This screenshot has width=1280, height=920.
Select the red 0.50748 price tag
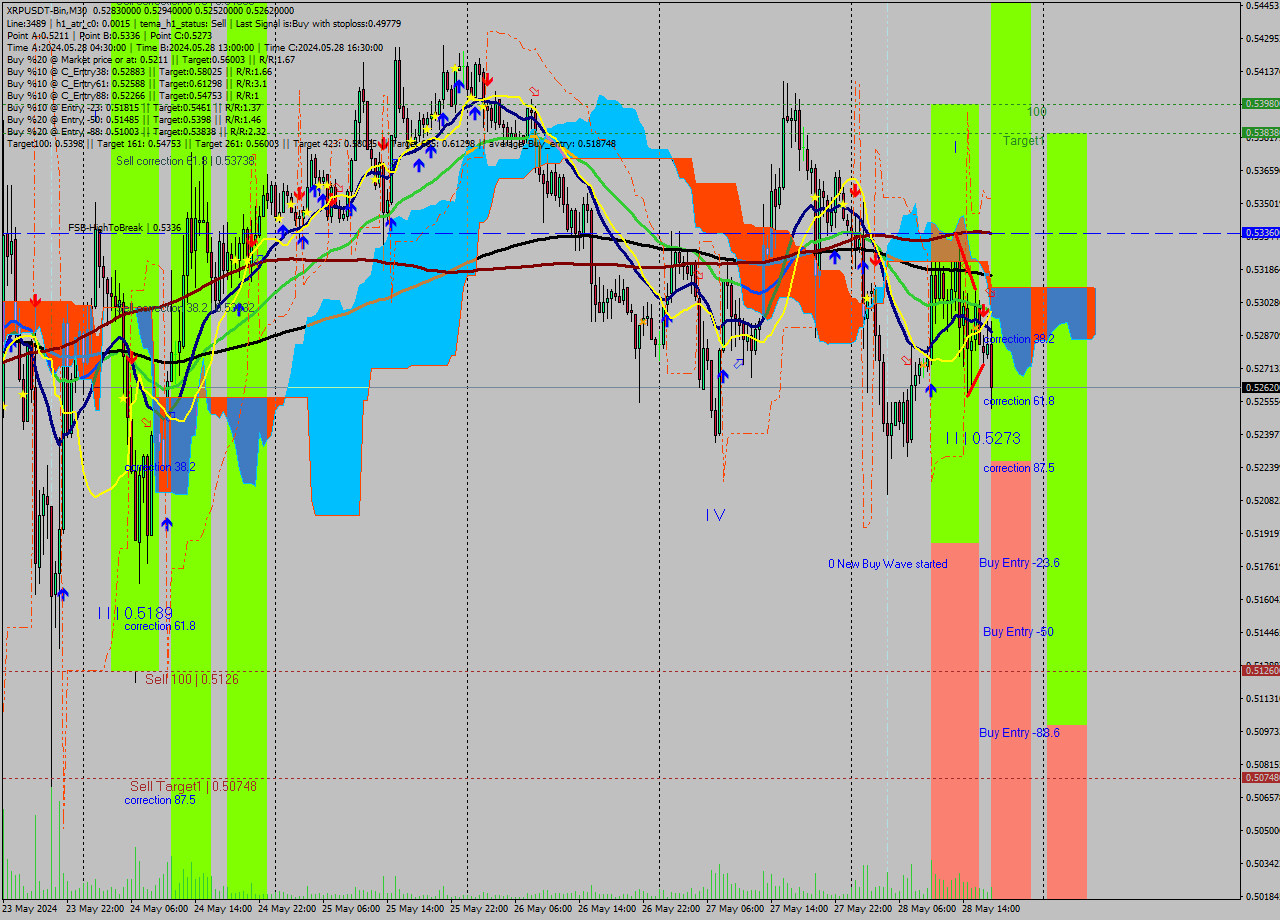click(x=1260, y=777)
